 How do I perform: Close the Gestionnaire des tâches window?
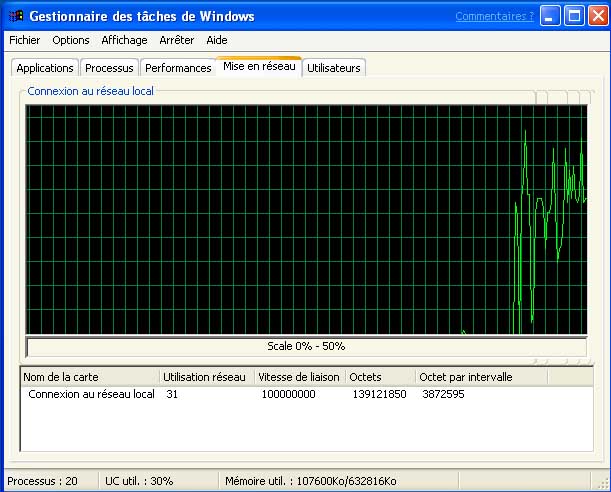[598, 16]
